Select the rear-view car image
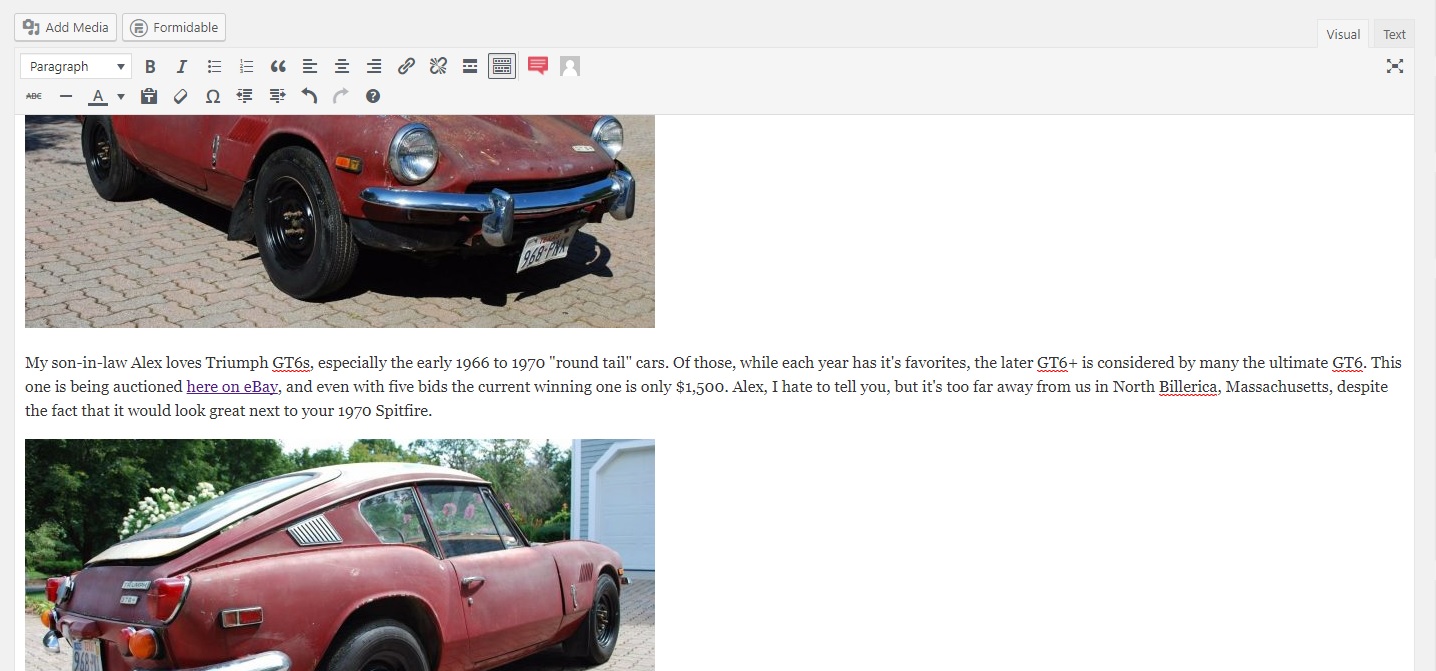1436x671 pixels. pyautogui.click(x=340, y=555)
